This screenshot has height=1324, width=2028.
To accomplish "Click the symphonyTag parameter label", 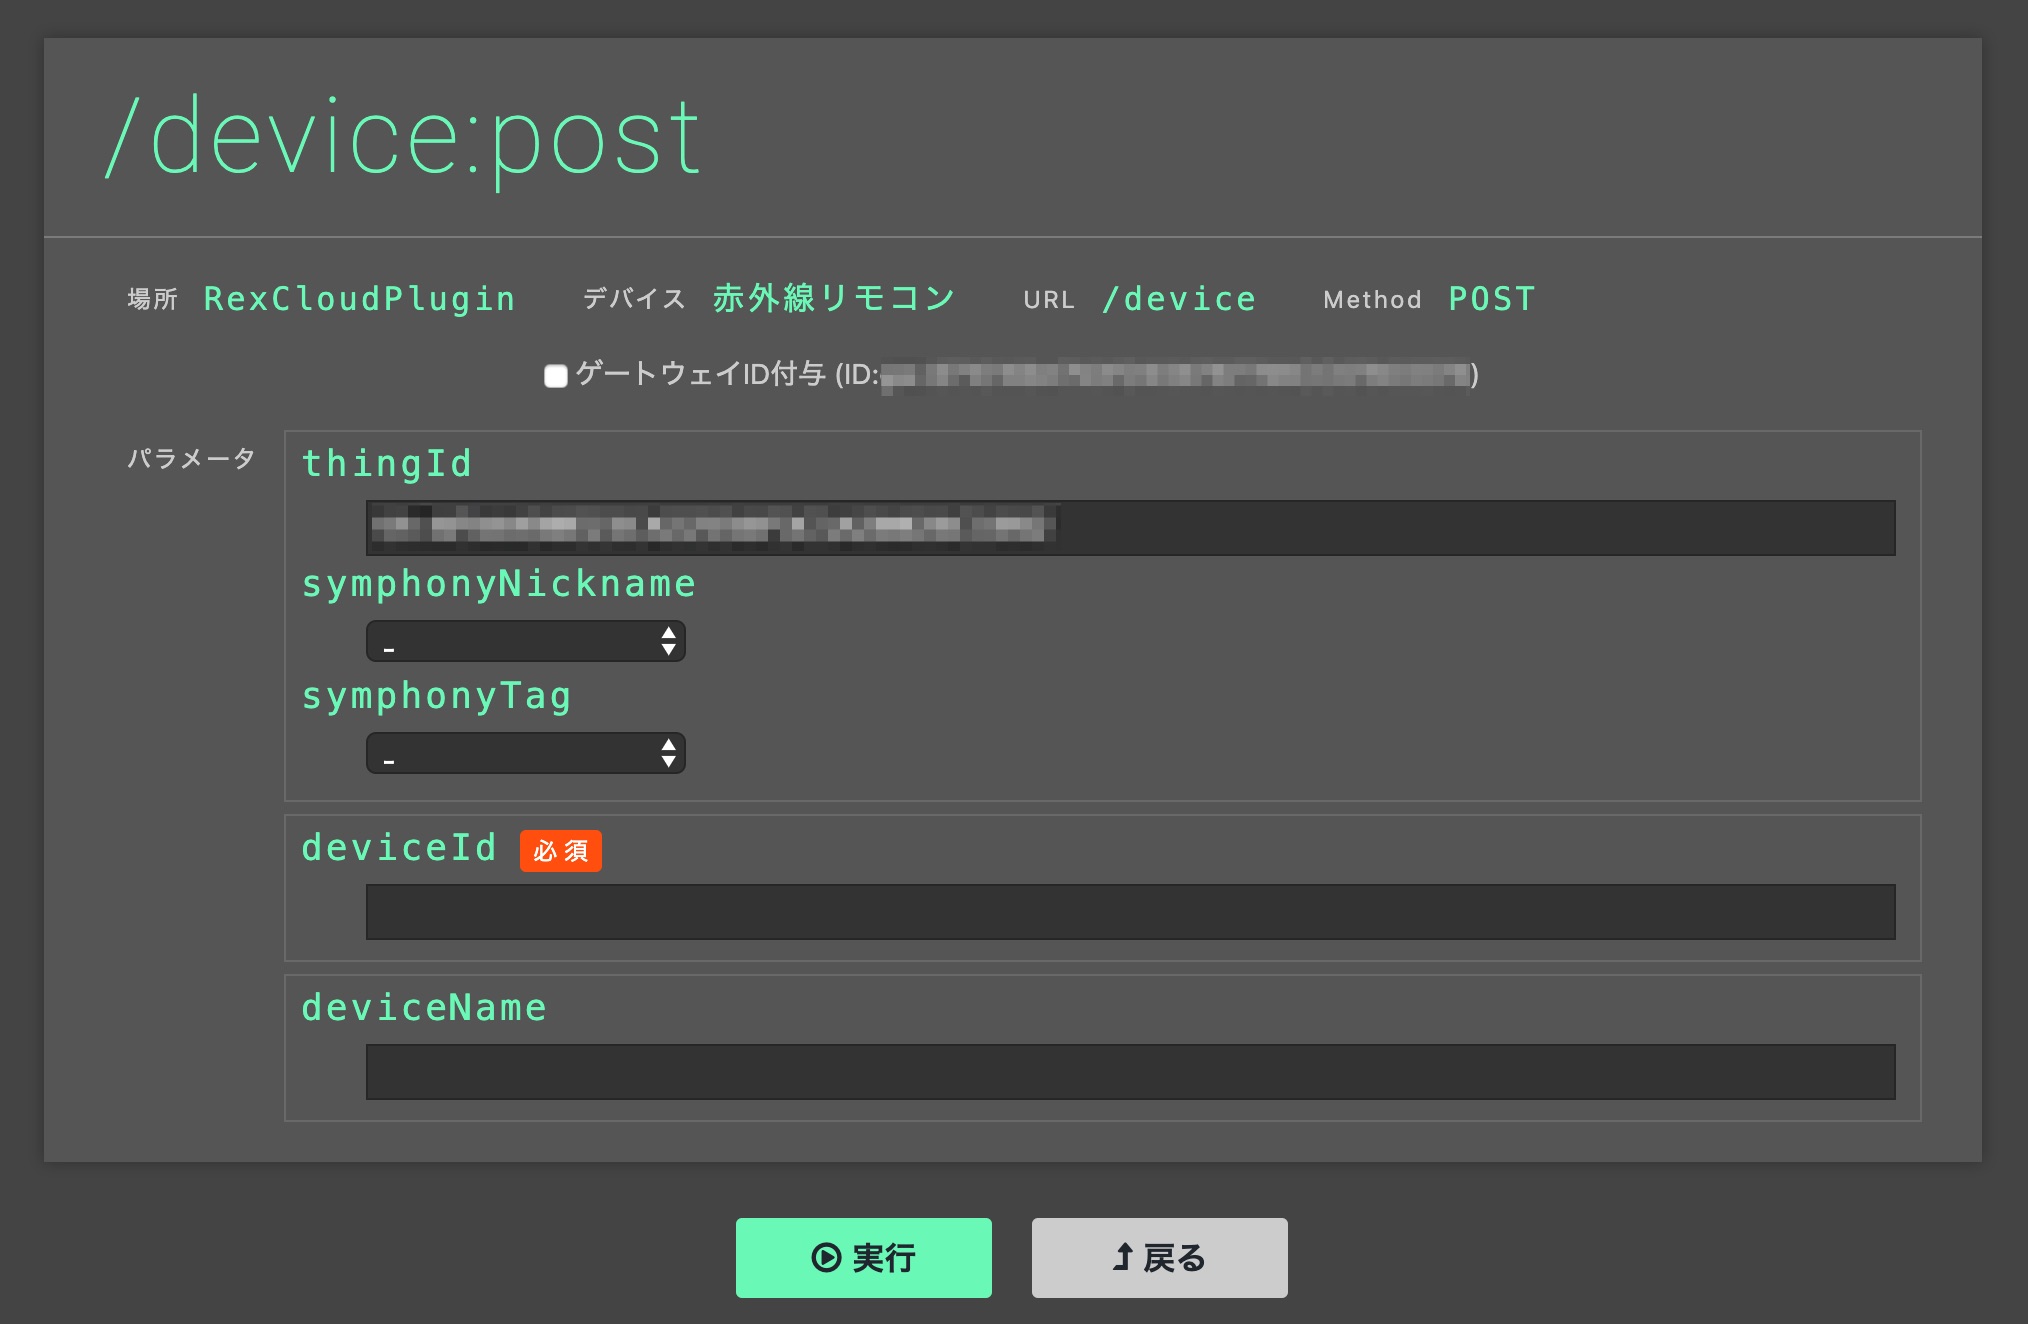I will 437,696.
